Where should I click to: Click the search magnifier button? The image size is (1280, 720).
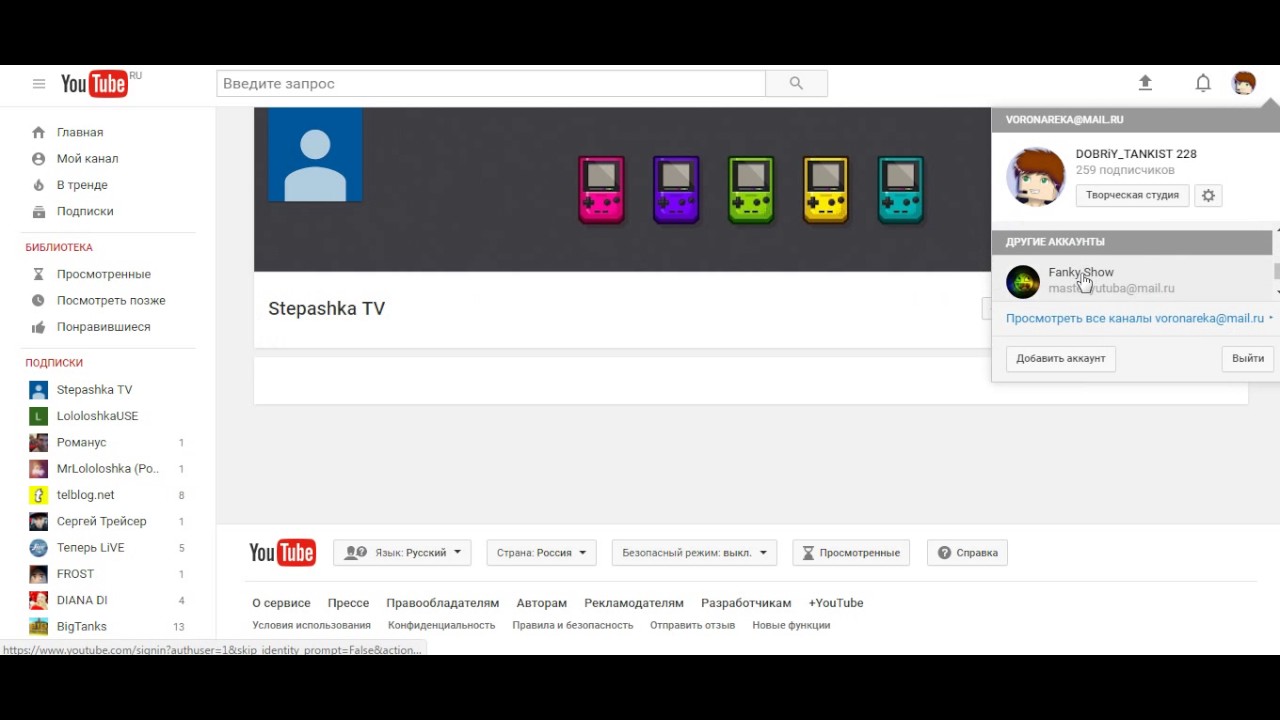(x=796, y=84)
